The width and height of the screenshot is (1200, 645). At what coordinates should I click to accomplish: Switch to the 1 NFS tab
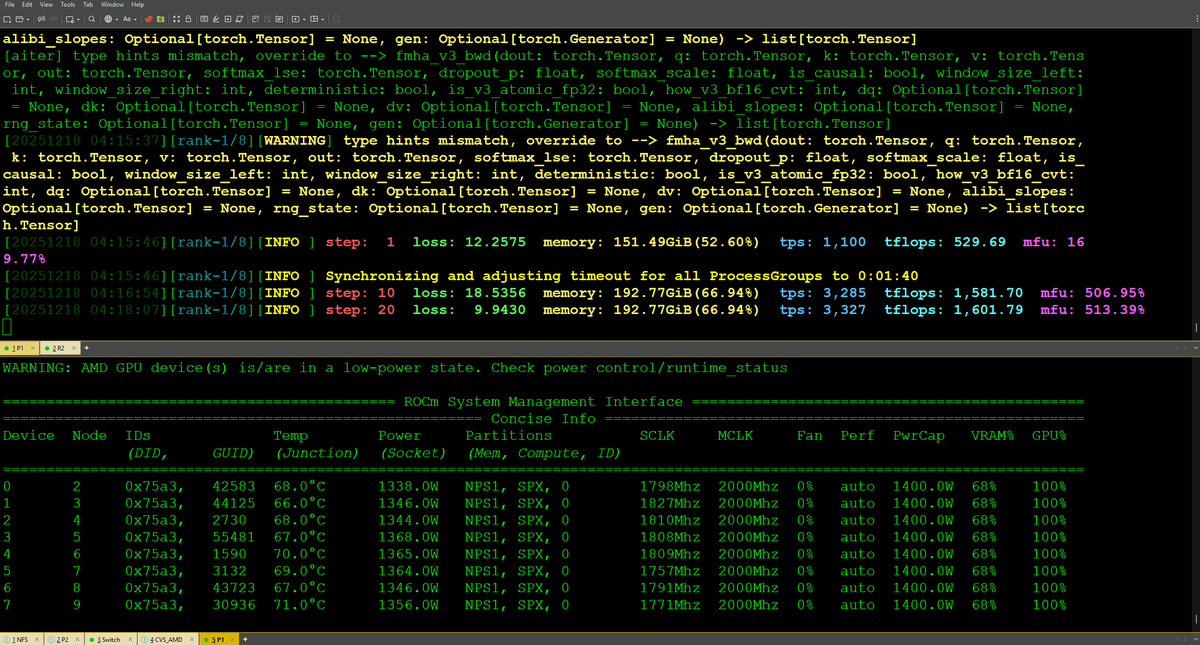pos(21,639)
